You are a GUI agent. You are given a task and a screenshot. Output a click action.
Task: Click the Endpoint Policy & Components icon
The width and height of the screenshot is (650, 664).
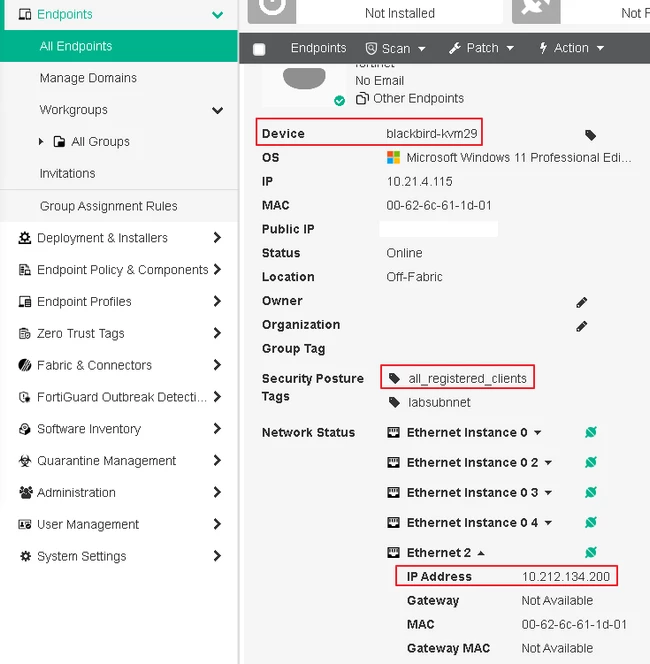point(25,270)
